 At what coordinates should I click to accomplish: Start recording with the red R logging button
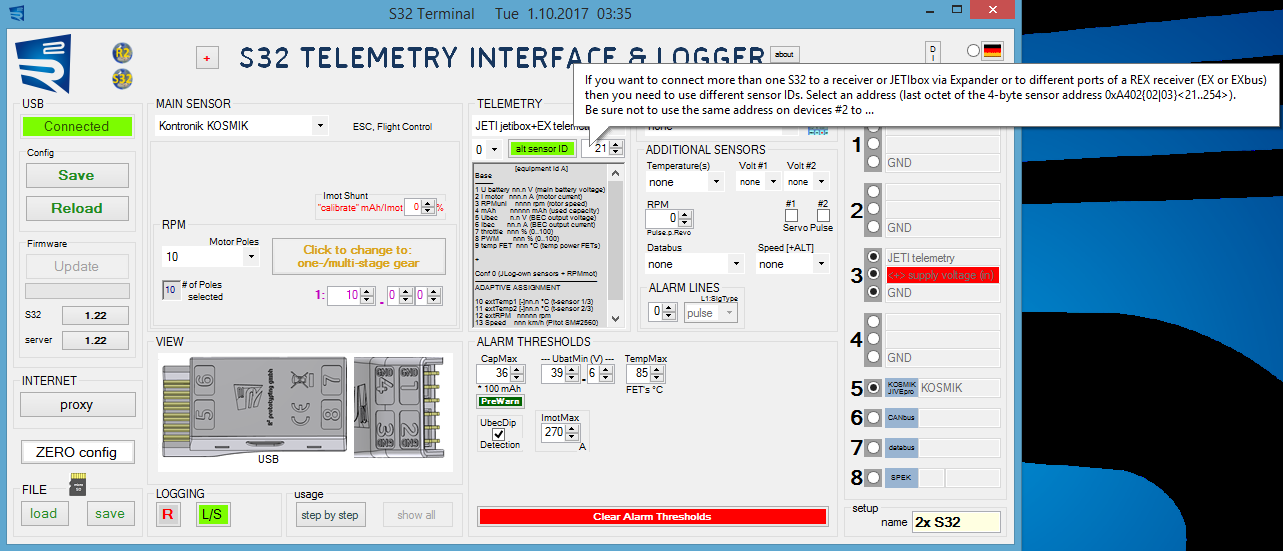pos(167,514)
